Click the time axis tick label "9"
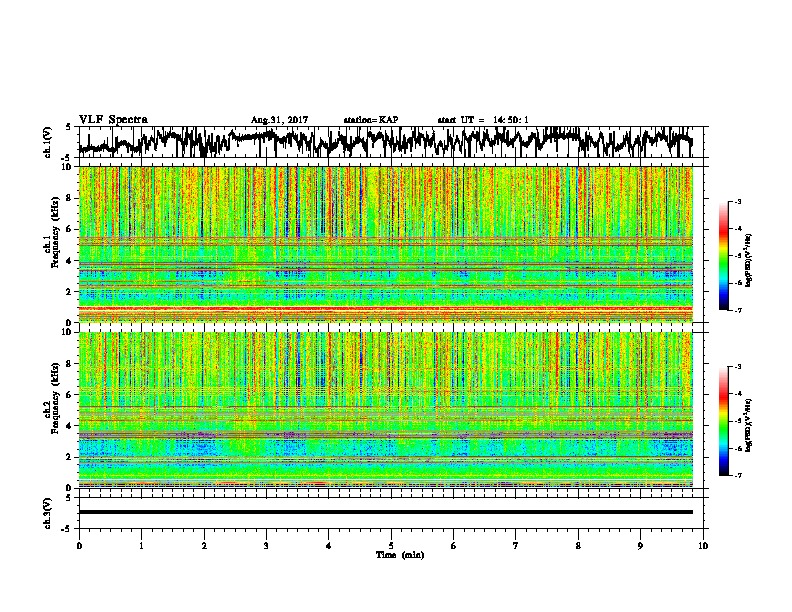Viewport: 792px width, 612px height. coord(640,546)
